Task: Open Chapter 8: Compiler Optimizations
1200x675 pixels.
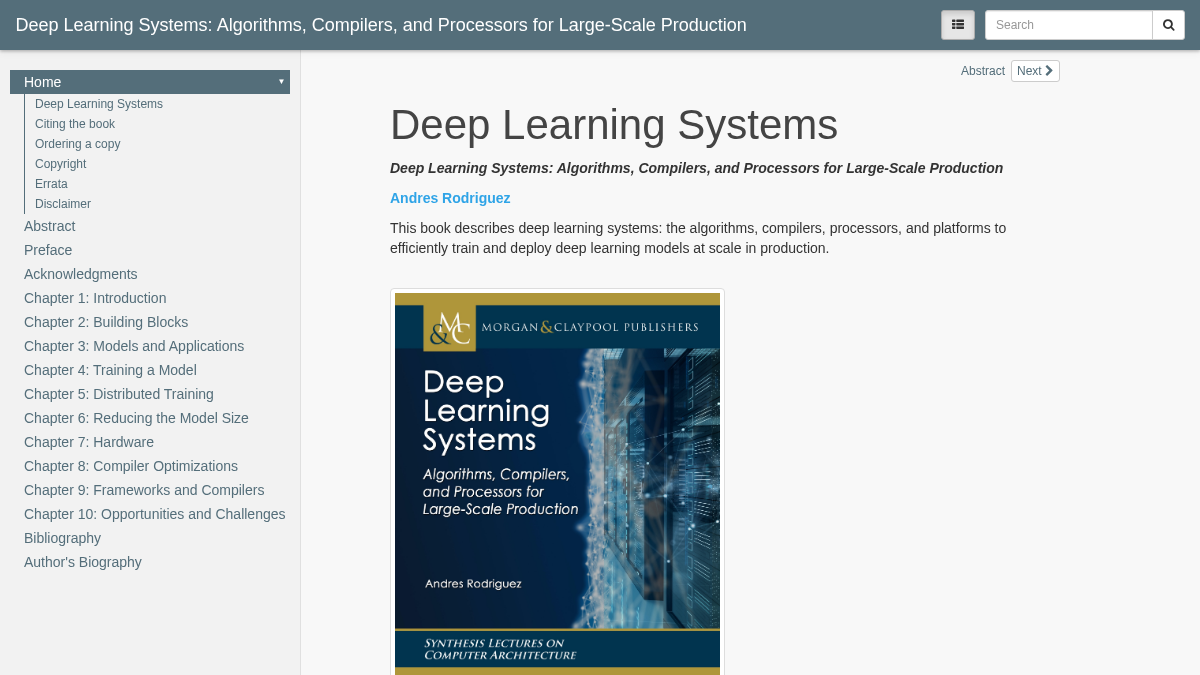Action: 131,466
